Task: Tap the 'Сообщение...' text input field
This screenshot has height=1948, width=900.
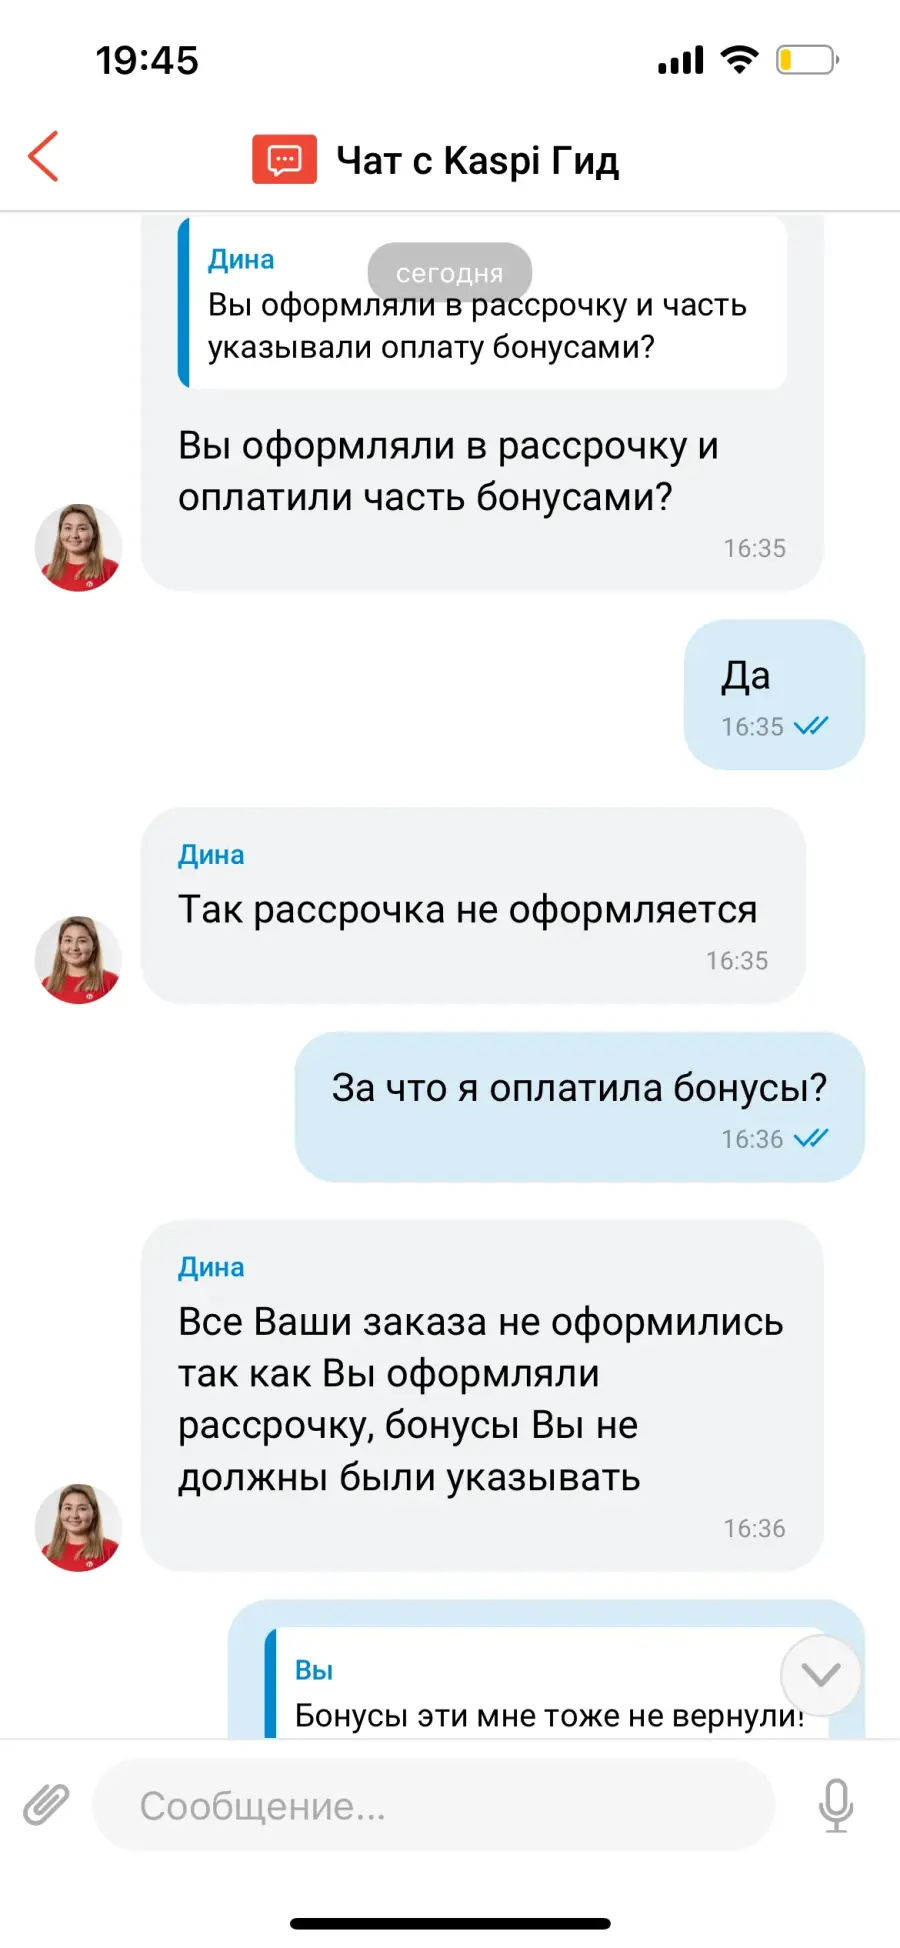Action: pyautogui.click(x=434, y=1805)
